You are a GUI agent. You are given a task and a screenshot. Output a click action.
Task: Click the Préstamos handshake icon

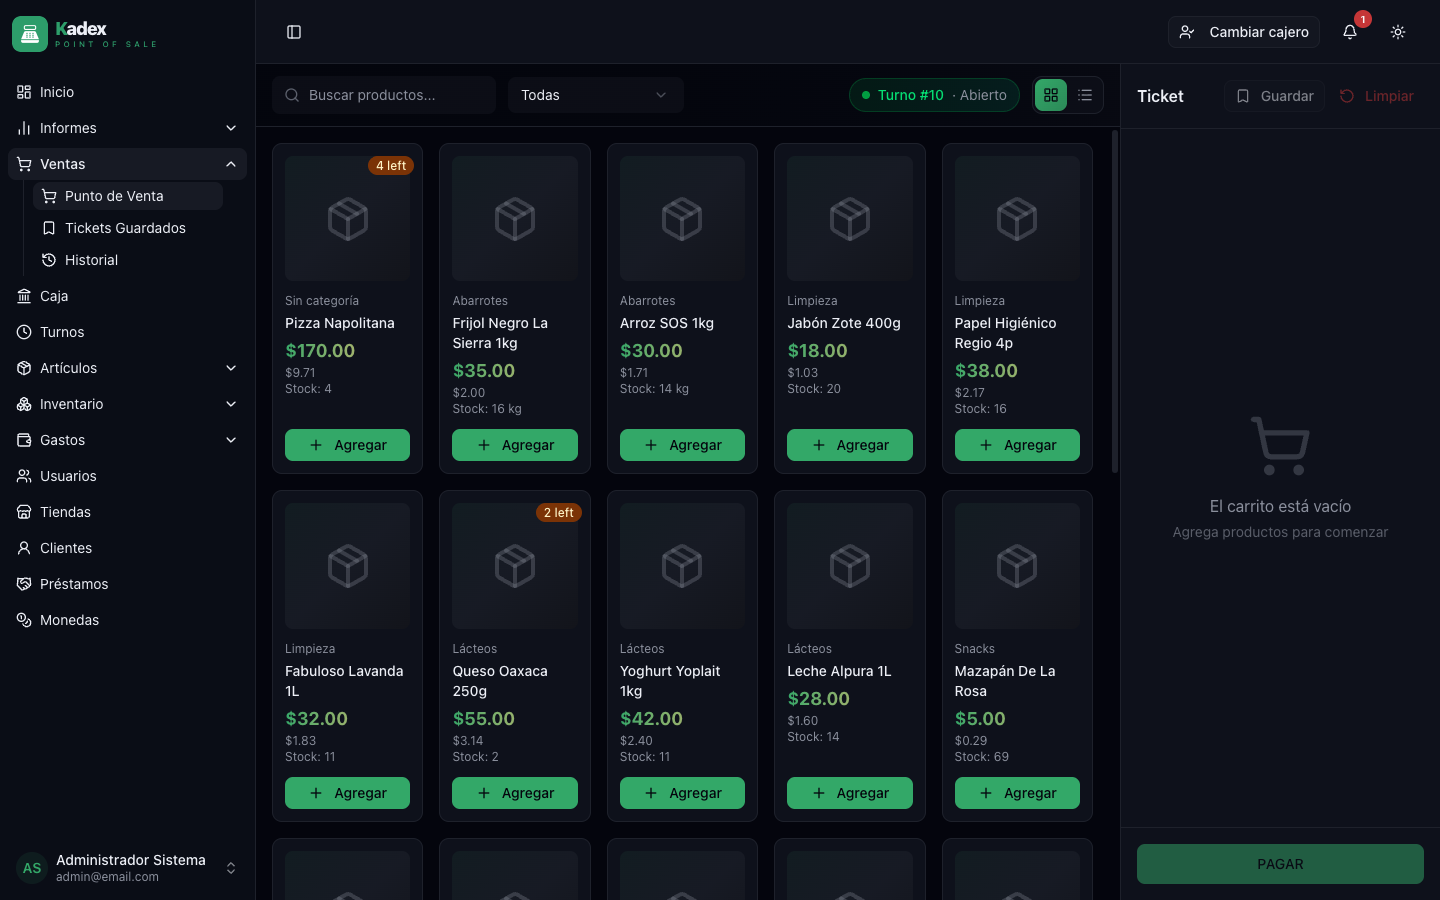coord(24,584)
